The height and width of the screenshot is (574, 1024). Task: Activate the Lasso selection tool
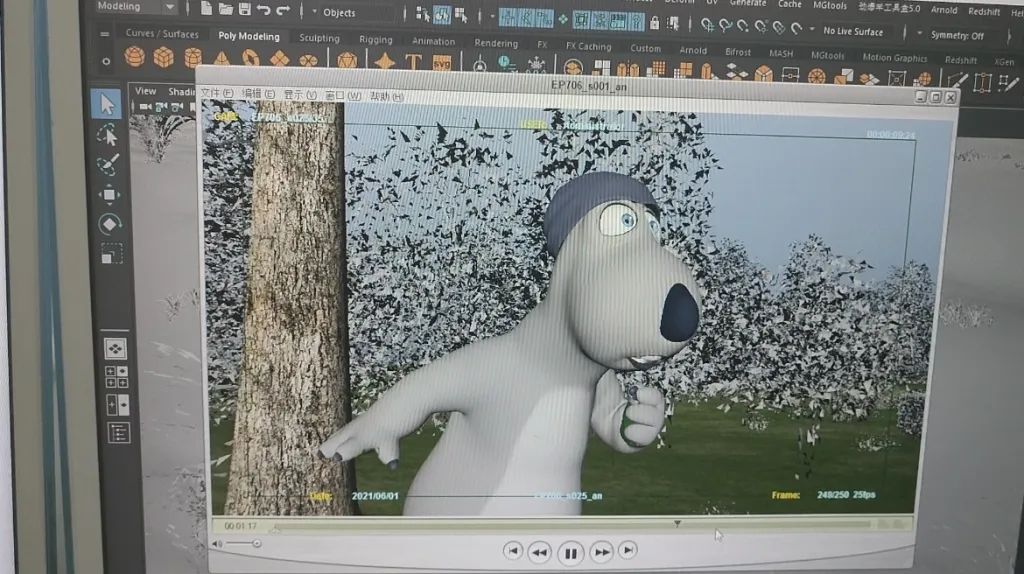pyautogui.click(x=108, y=134)
